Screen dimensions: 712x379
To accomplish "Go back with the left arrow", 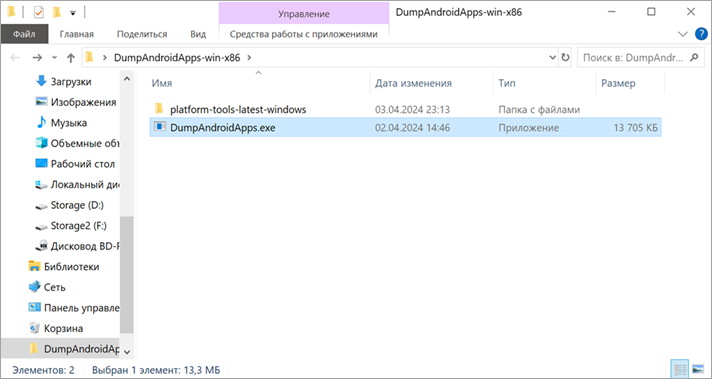I will pos(15,58).
